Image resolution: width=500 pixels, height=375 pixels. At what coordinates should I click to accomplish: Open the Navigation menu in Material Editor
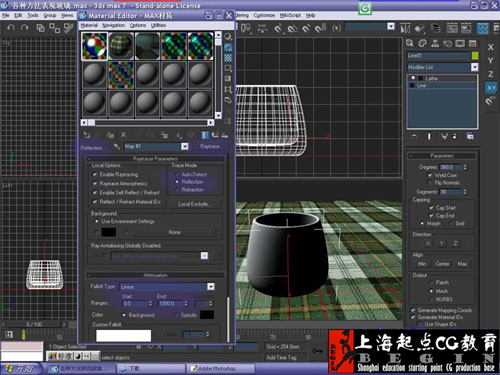113,25
